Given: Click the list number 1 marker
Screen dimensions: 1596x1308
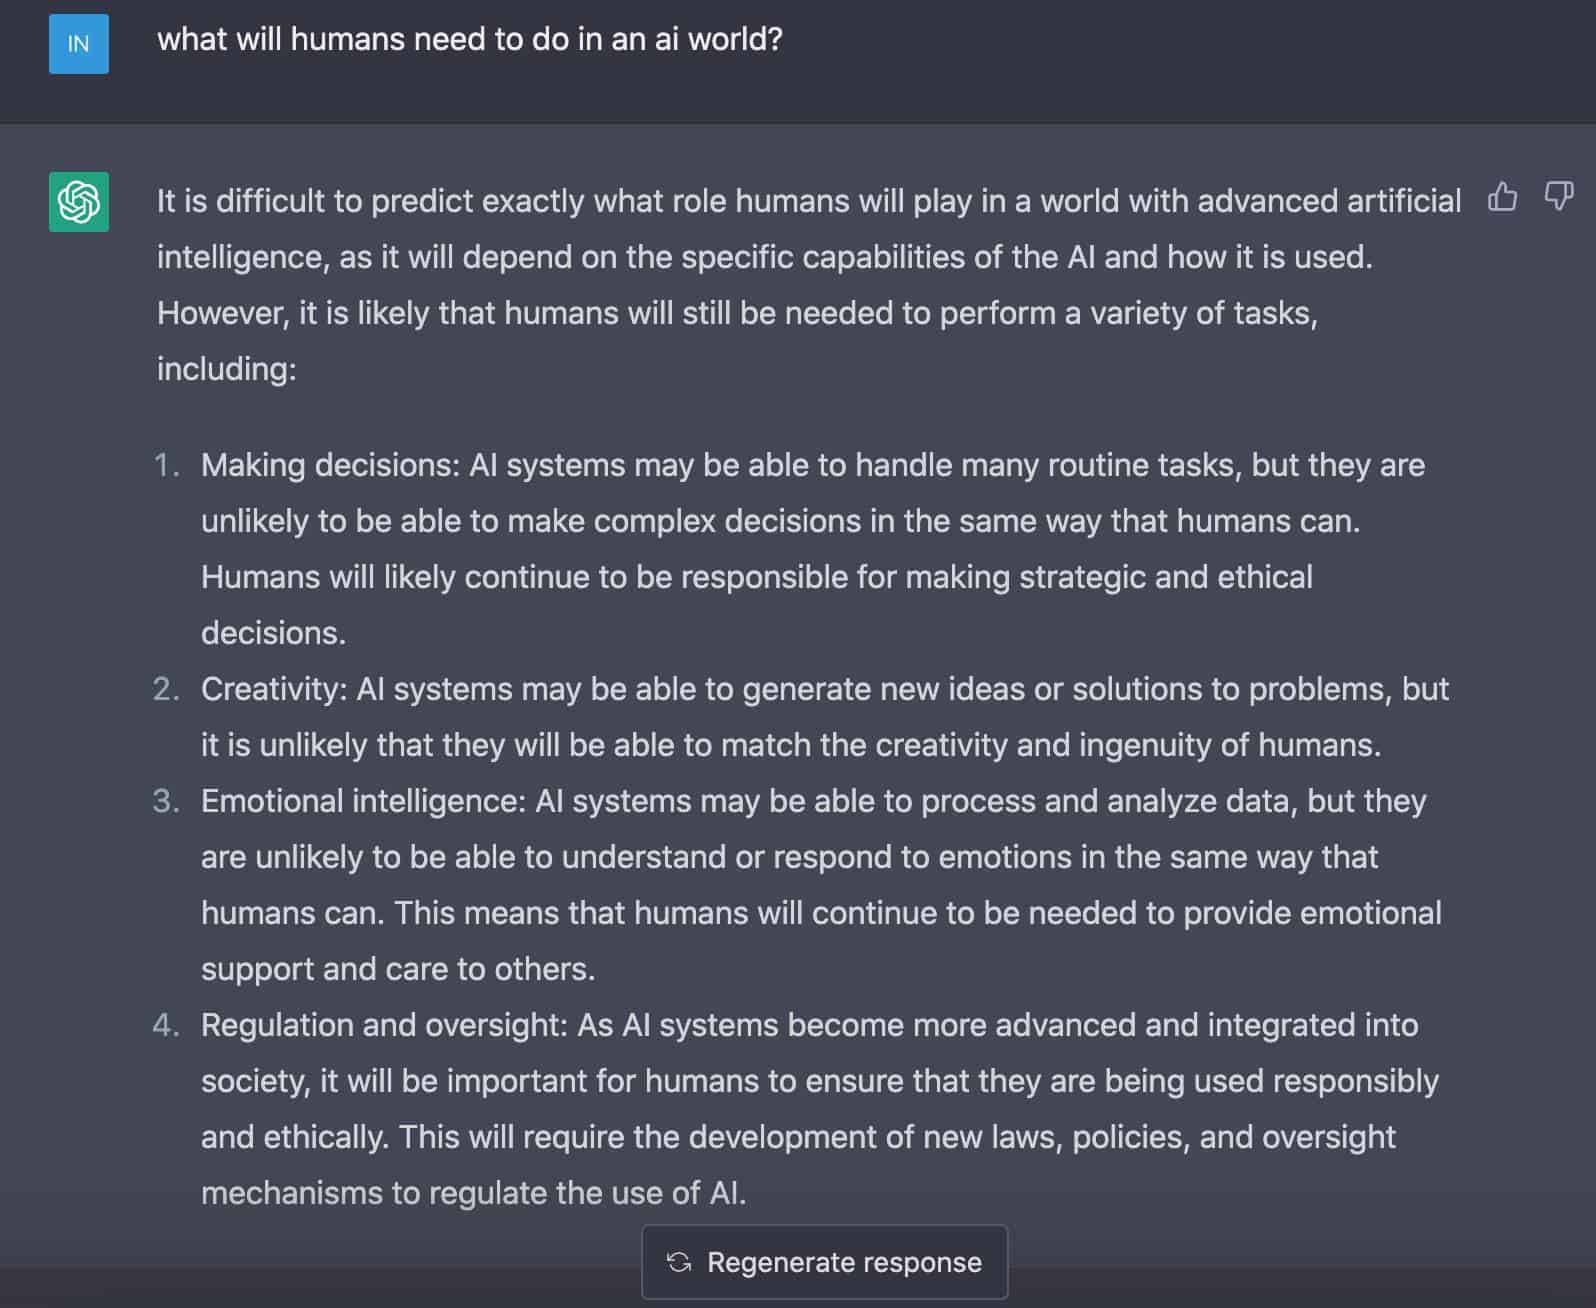Looking at the screenshot, I should [167, 465].
